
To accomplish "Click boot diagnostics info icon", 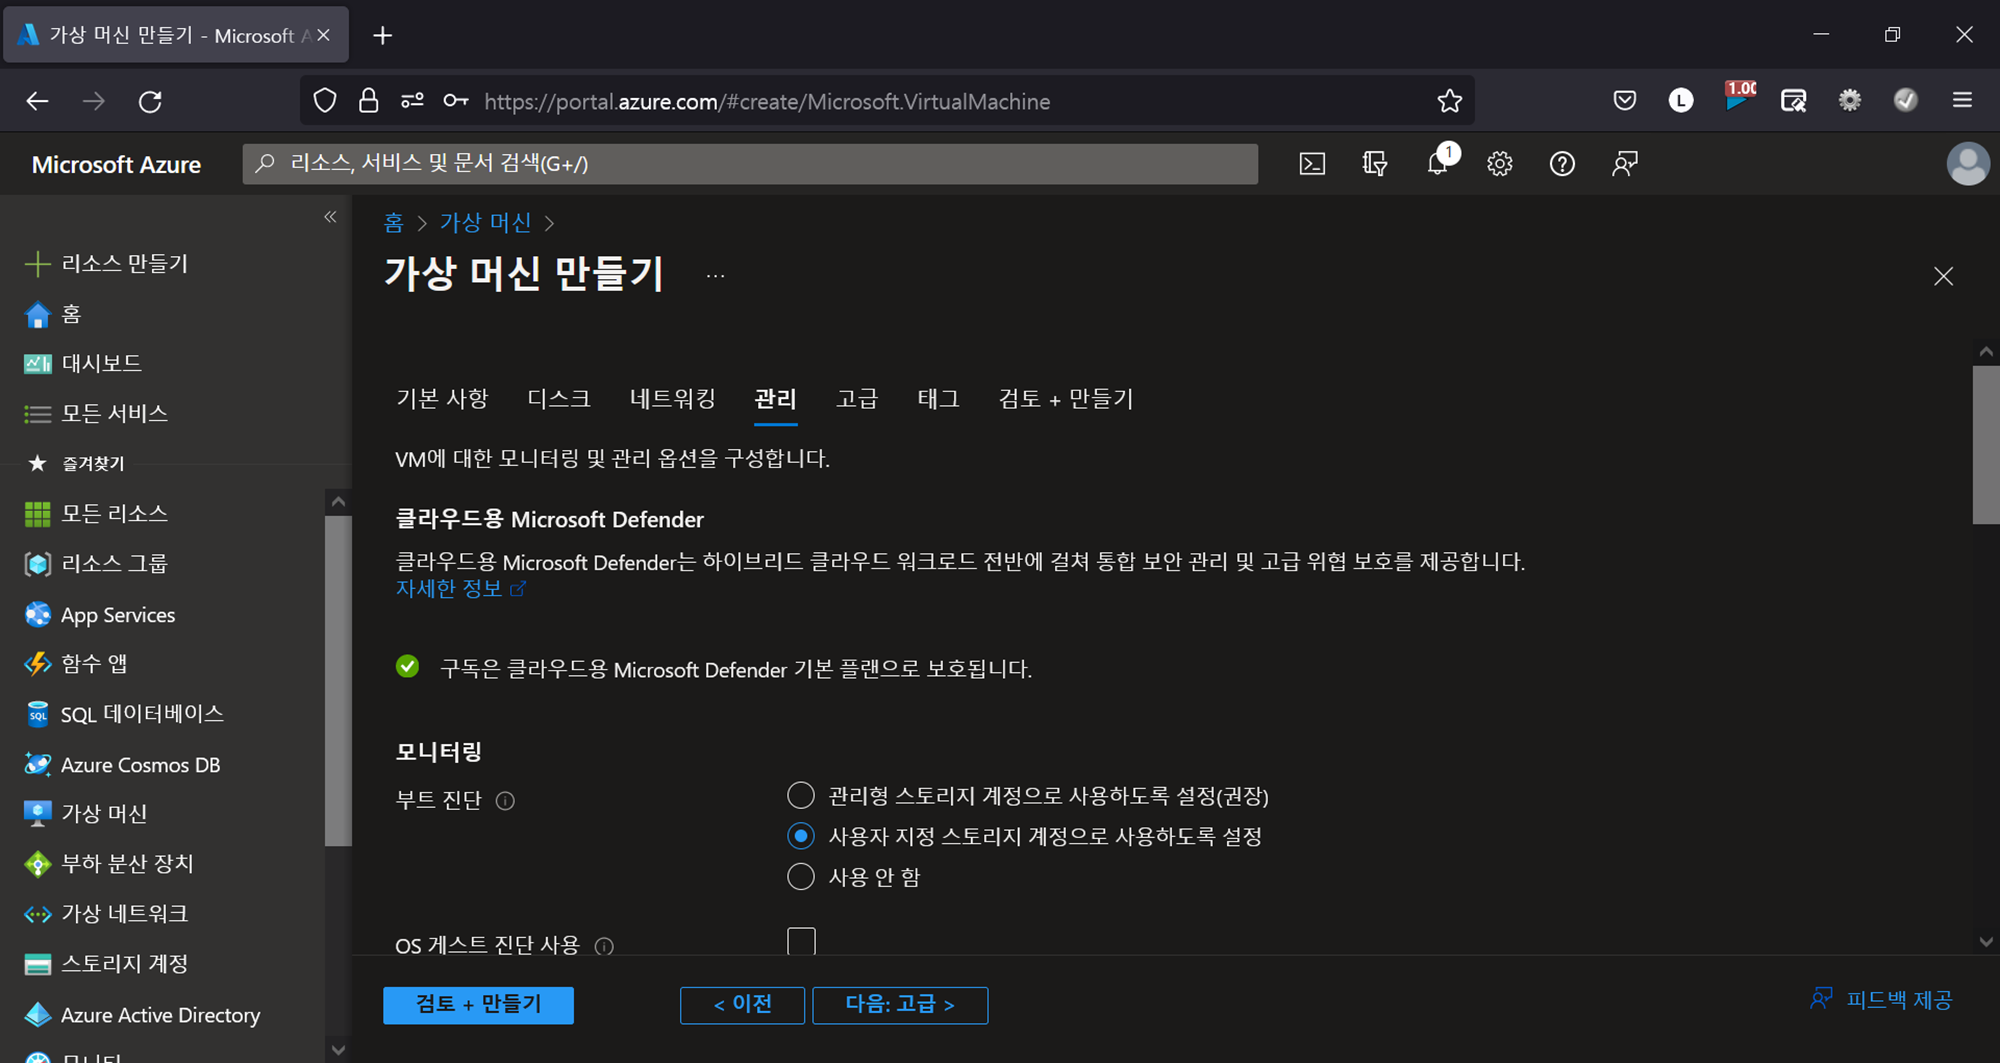I will [505, 801].
